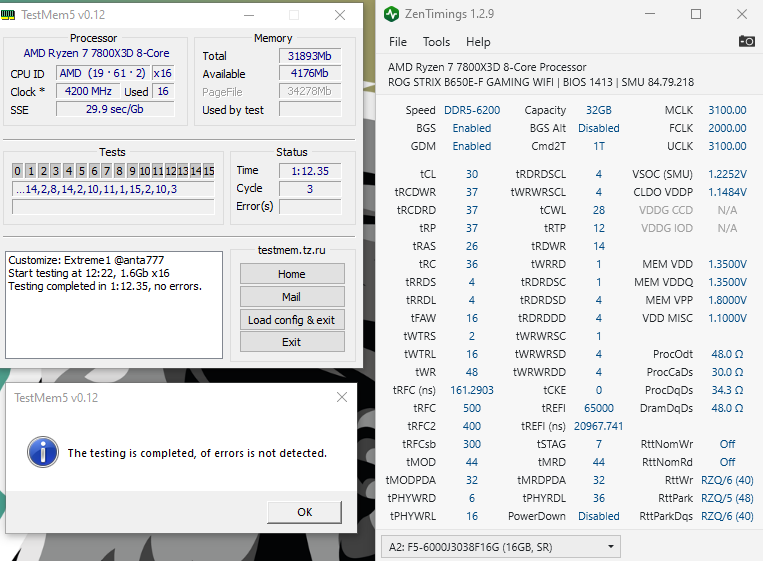The width and height of the screenshot is (763, 561).
Task: Minimize the TestMem5 main window
Action: [249, 15]
